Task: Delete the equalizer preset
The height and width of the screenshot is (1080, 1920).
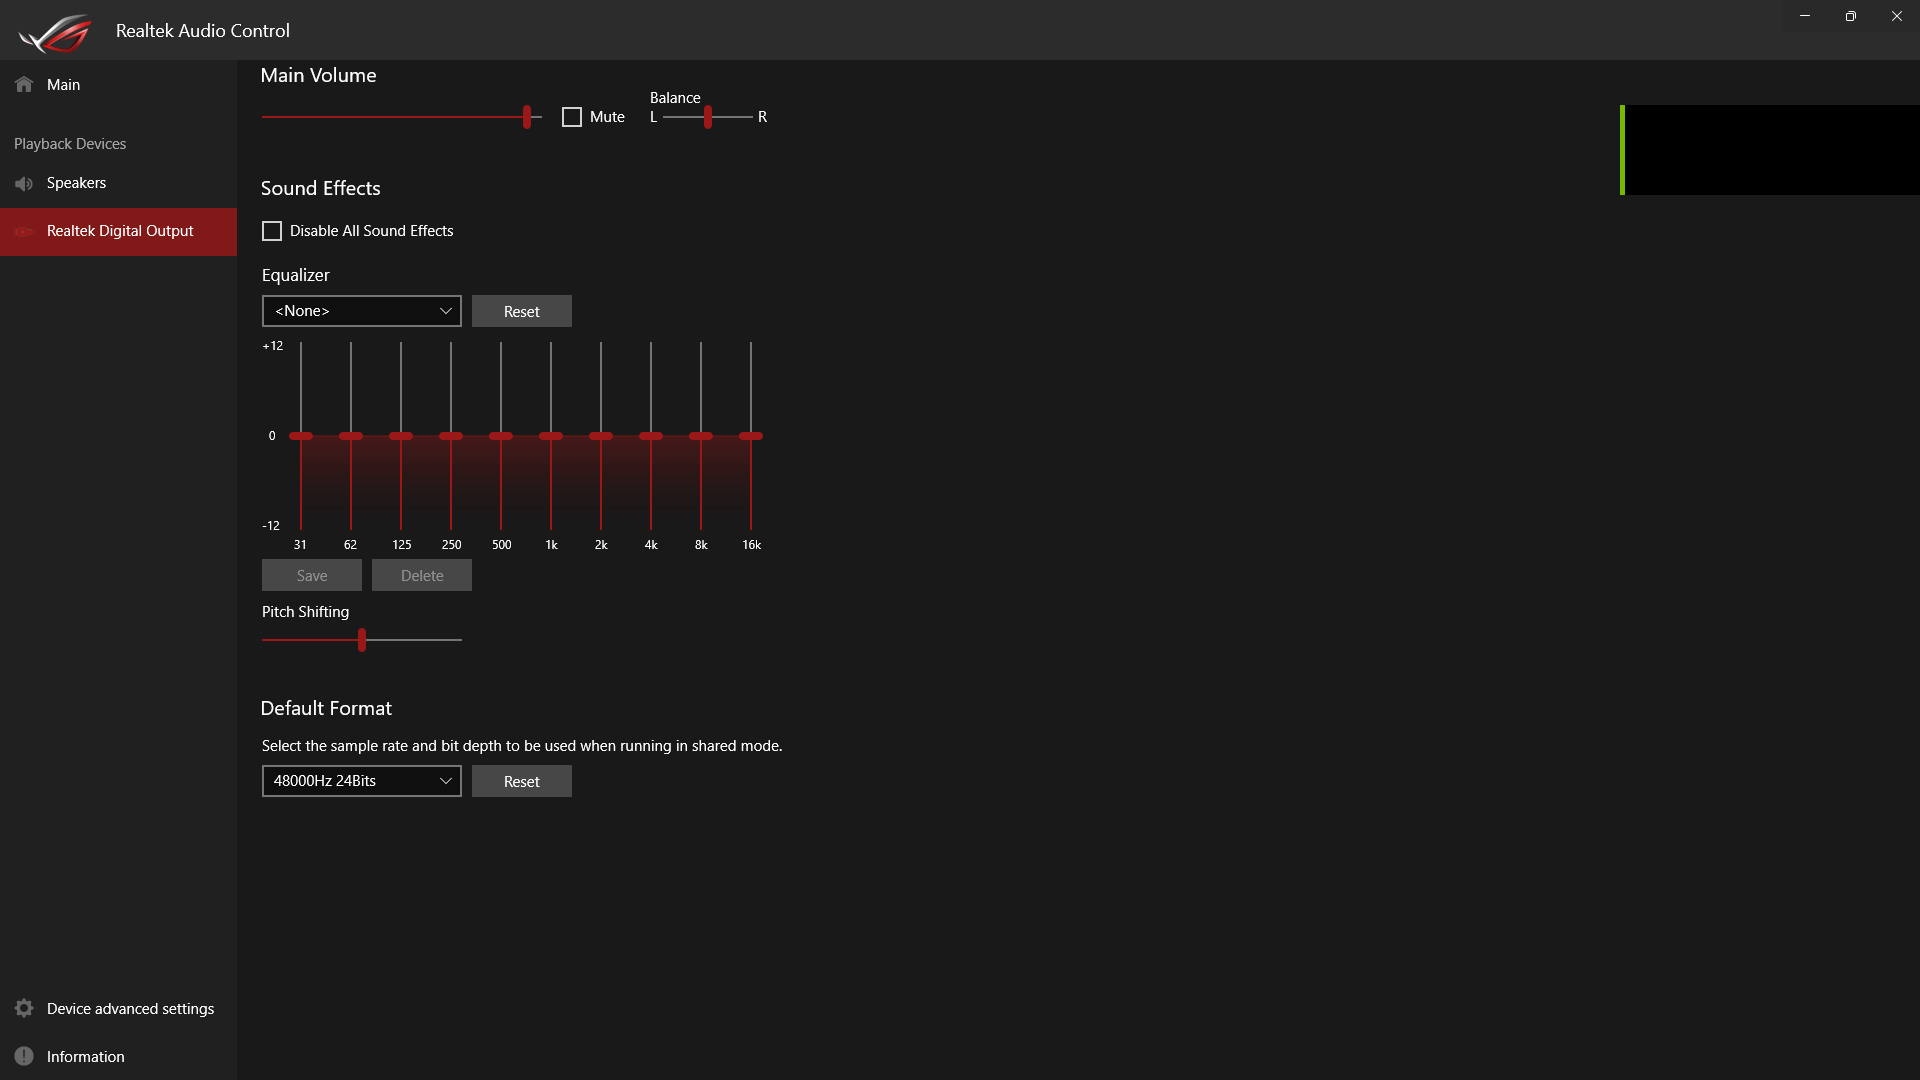Action: [422, 575]
